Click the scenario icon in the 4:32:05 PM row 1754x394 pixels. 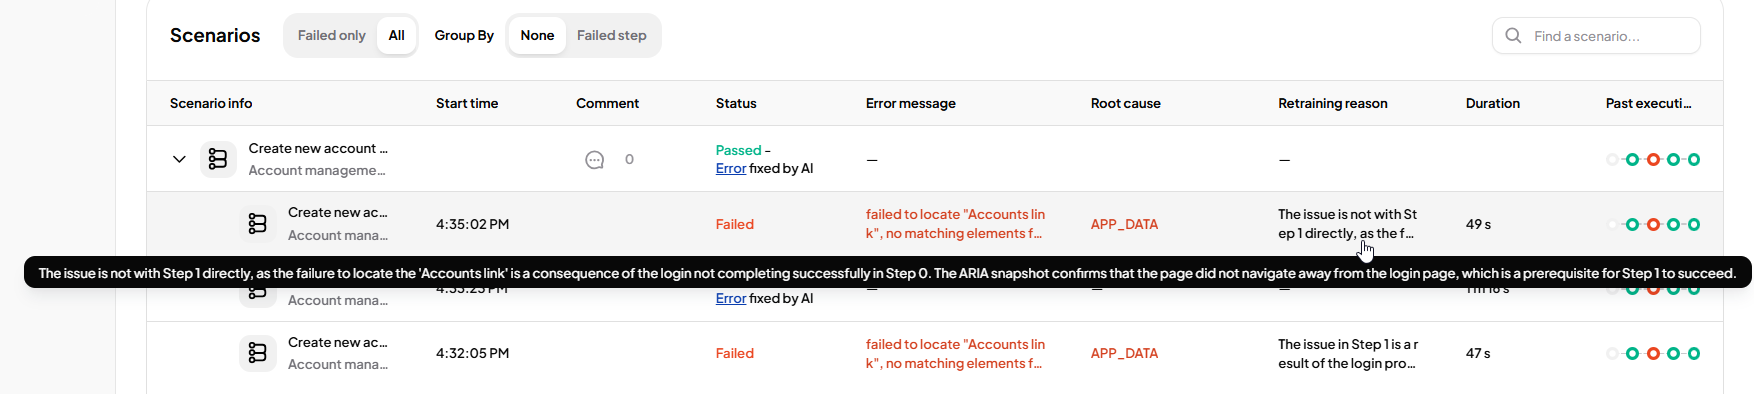click(257, 353)
